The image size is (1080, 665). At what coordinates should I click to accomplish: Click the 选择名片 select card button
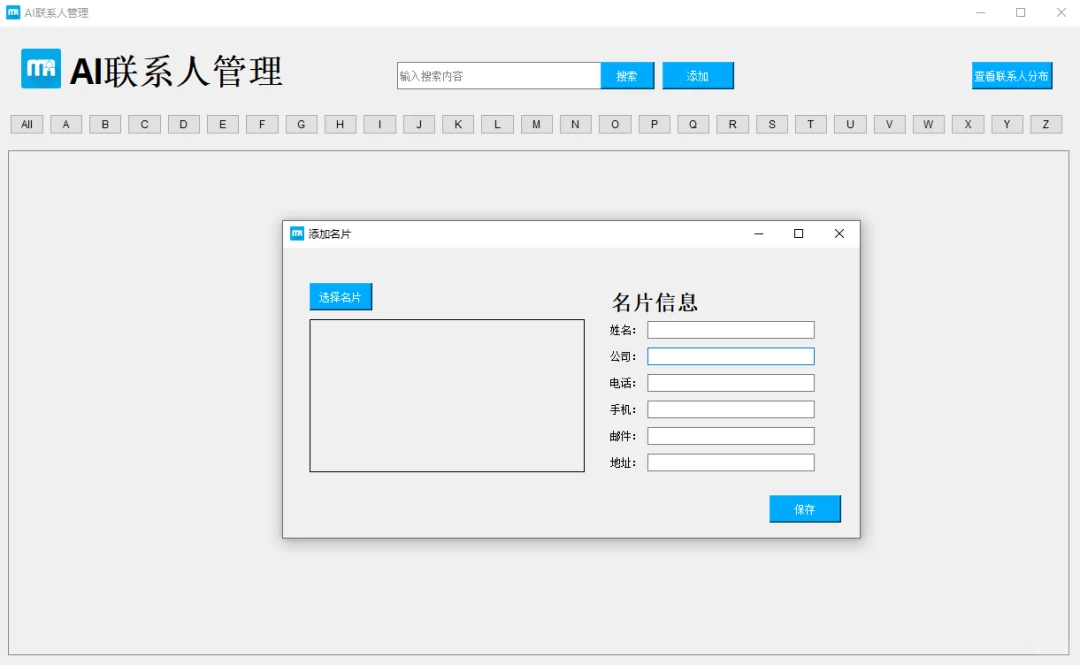[x=340, y=297]
